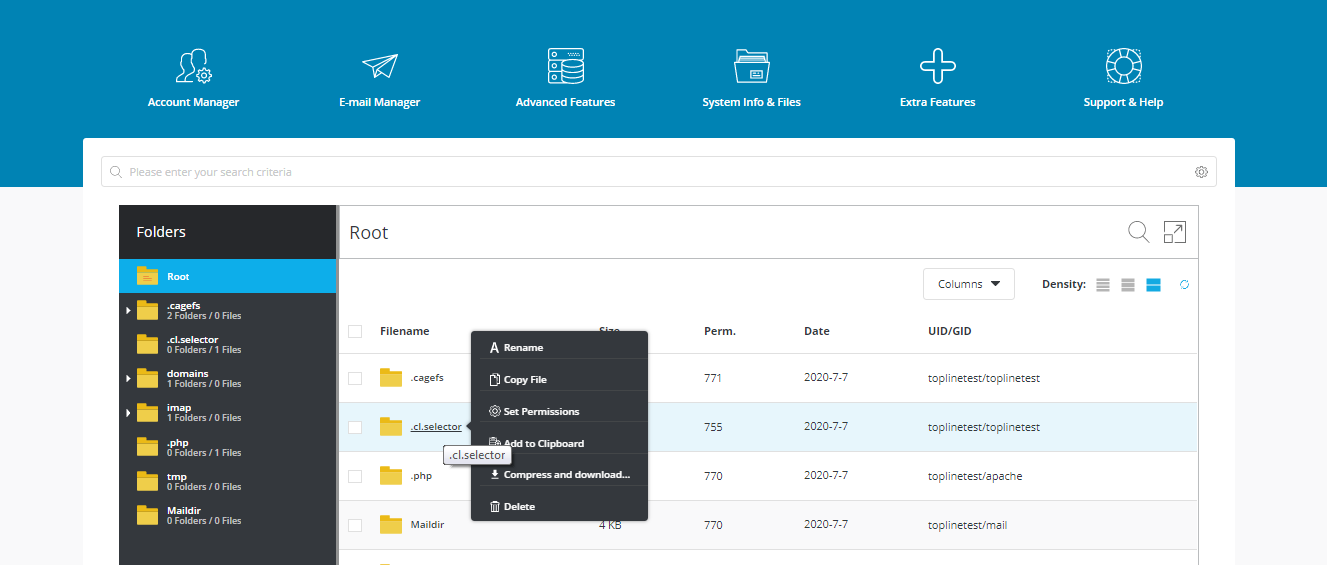Open System Info & Files folder icon
The width and height of the screenshot is (1327, 565).
click(x=751, y=66)
